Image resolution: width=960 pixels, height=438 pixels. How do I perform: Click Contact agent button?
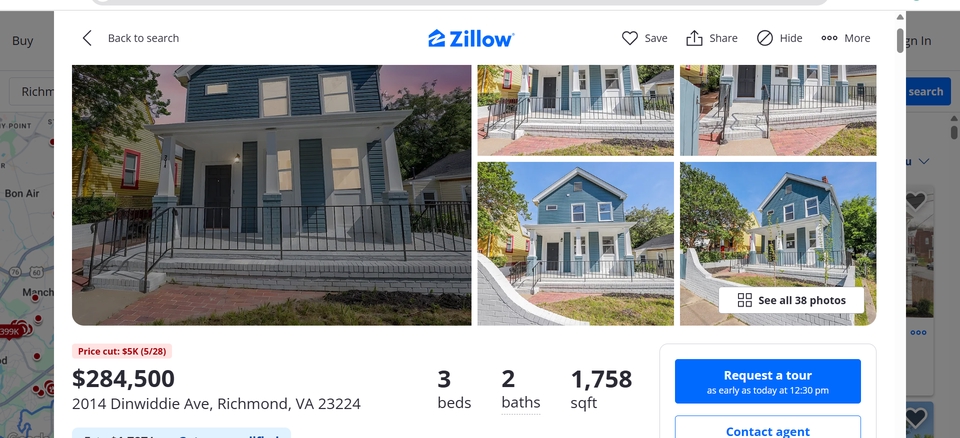tap(768, 431)
